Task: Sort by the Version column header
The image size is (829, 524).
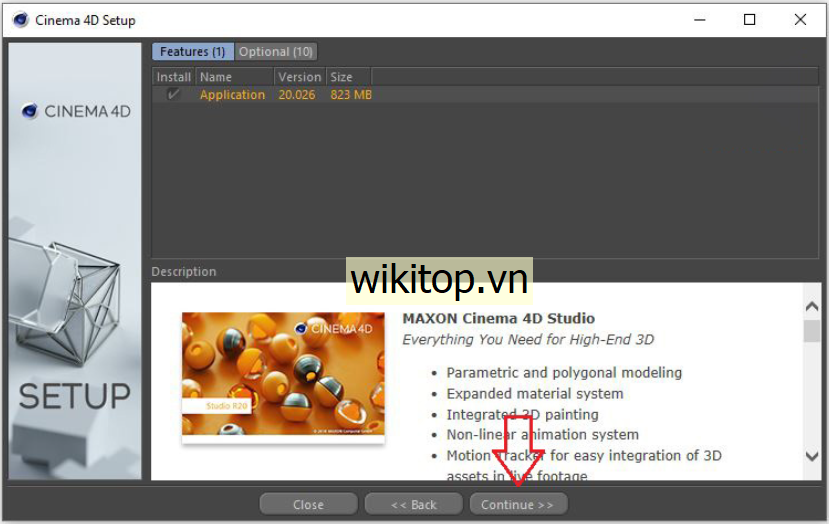Action: point(299,76)
